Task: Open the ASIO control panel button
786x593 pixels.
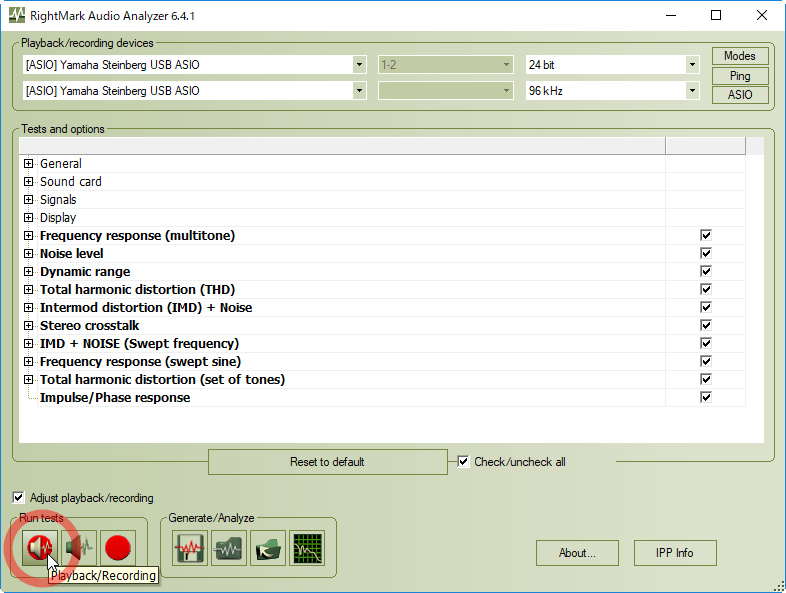Action: coord(740,94)
